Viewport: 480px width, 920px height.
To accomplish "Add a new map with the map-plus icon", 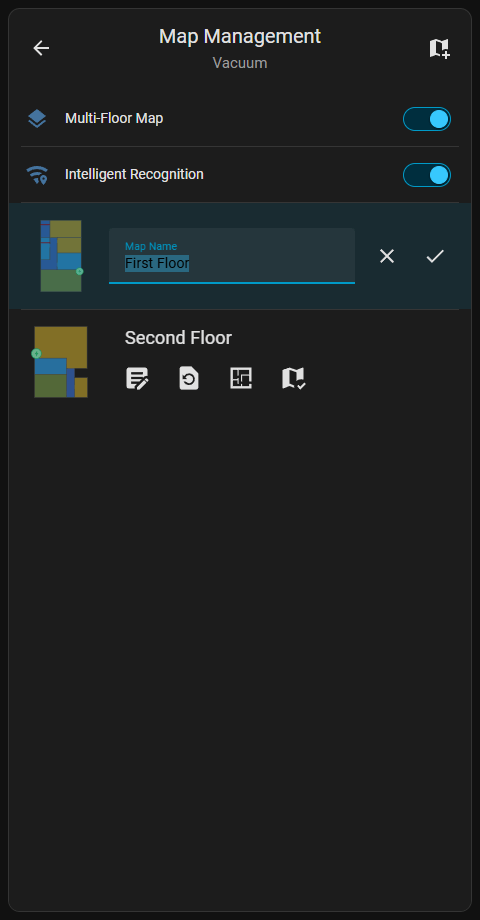I will [x=439, y=49].
